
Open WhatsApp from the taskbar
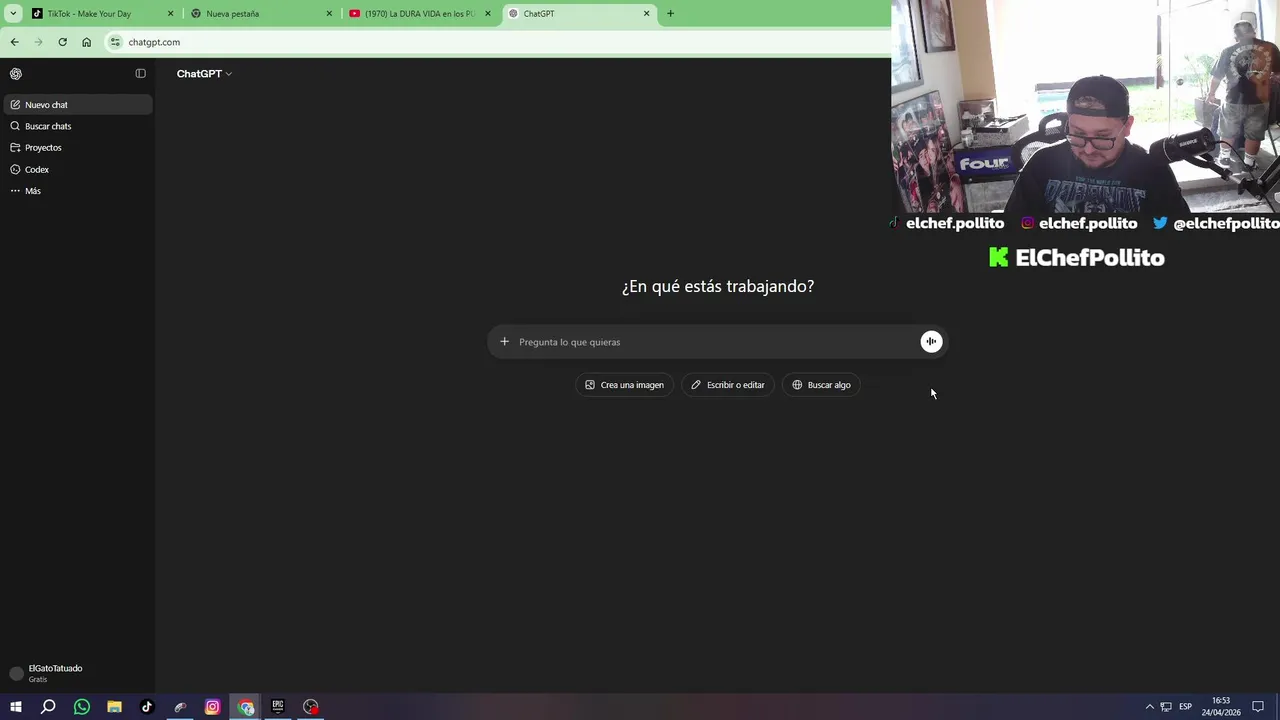click(x=82, y=707)
